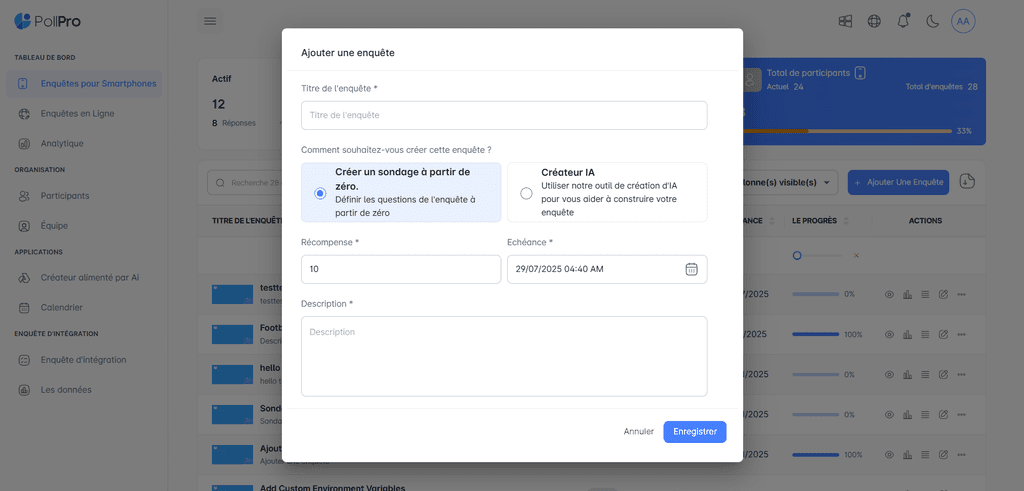Clear the progress filter with x icon

pos(856,255)
